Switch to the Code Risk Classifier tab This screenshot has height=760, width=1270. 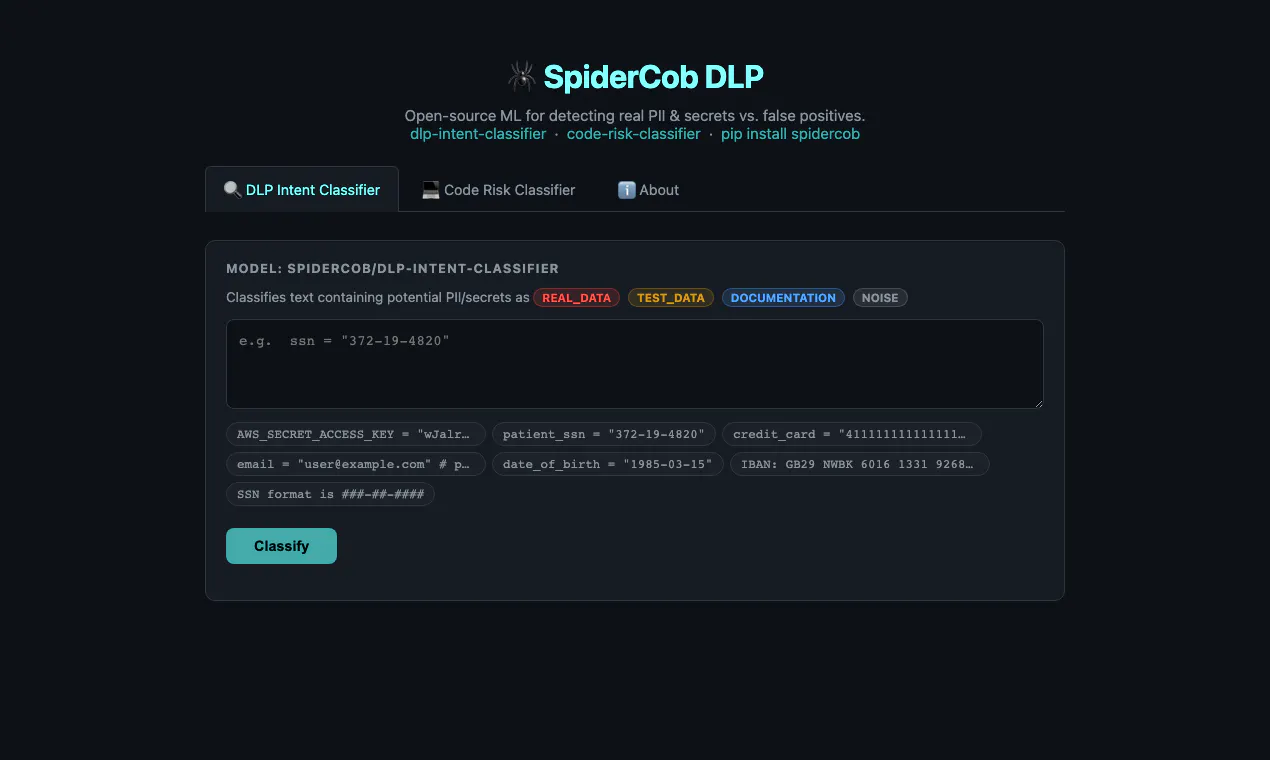(498, 190)
